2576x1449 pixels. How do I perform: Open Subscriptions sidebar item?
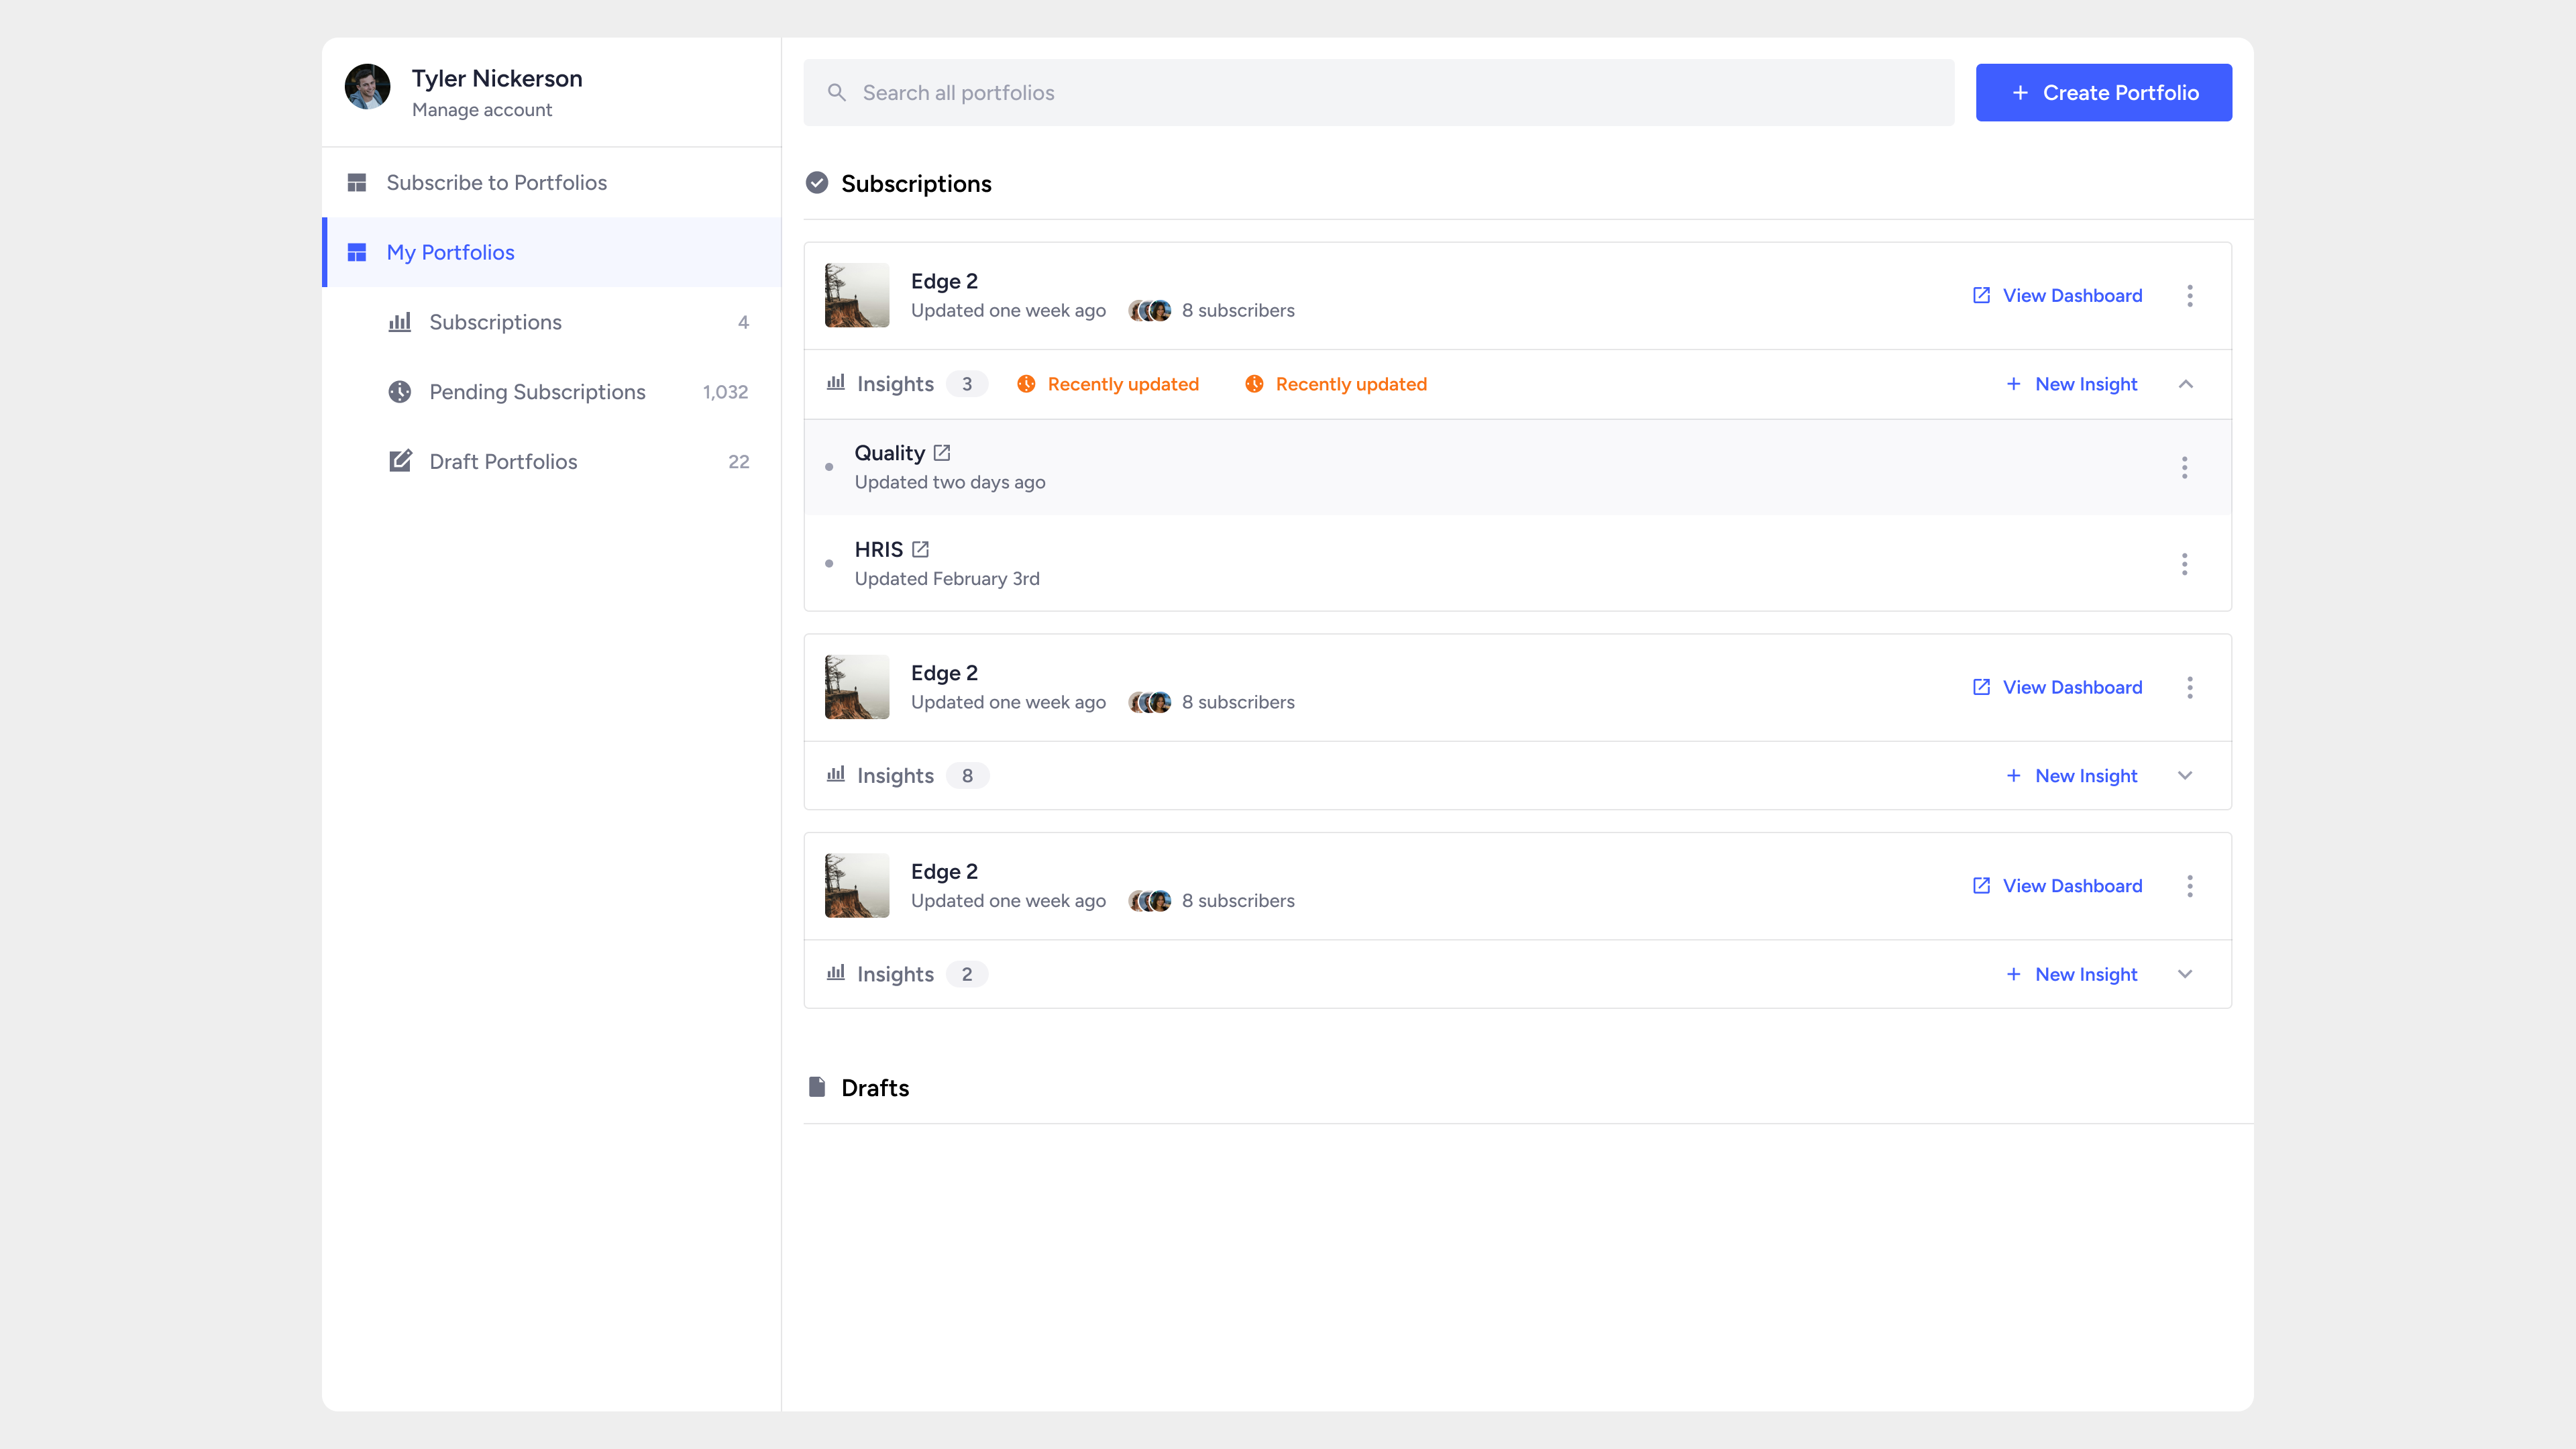pyautogui.click(x=551, y=322)
